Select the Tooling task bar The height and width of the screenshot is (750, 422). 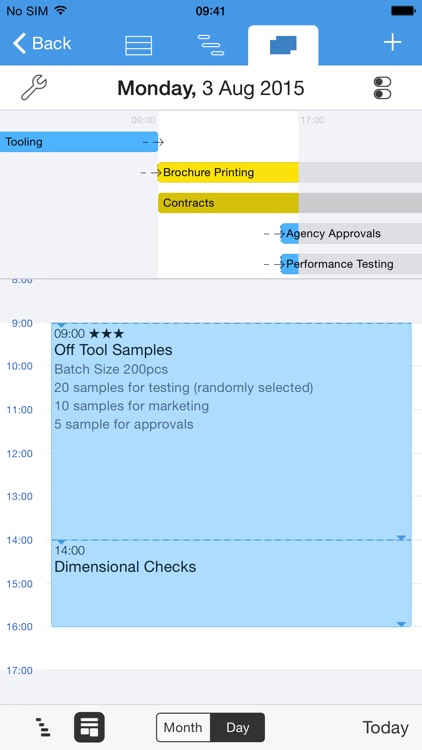79,142
